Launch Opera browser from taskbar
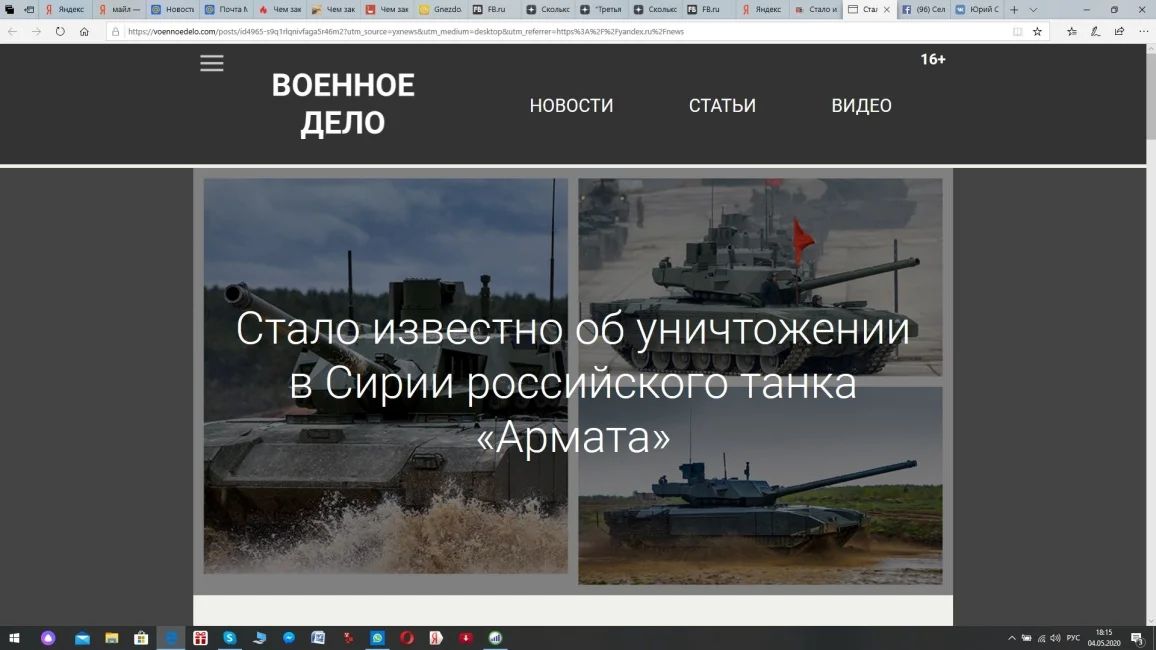 click(407, 638)
